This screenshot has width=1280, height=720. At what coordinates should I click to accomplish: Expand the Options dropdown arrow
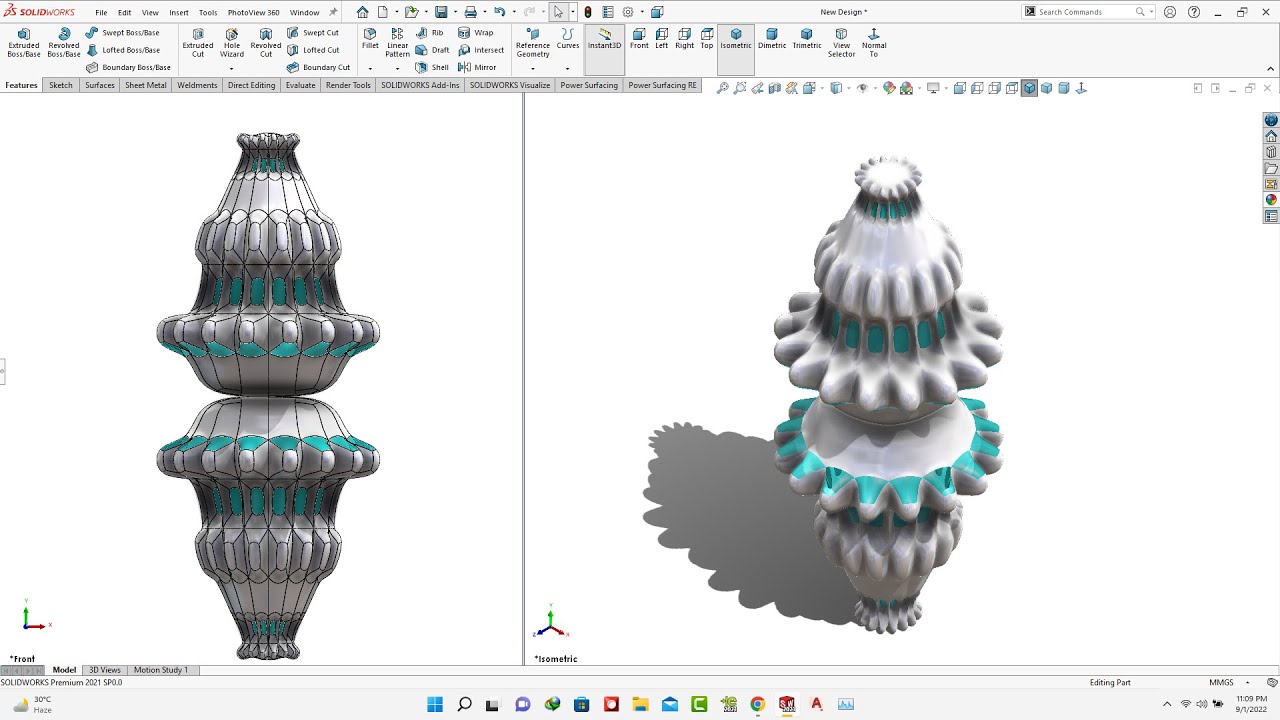pyautogui.click(x=642, y=12)
